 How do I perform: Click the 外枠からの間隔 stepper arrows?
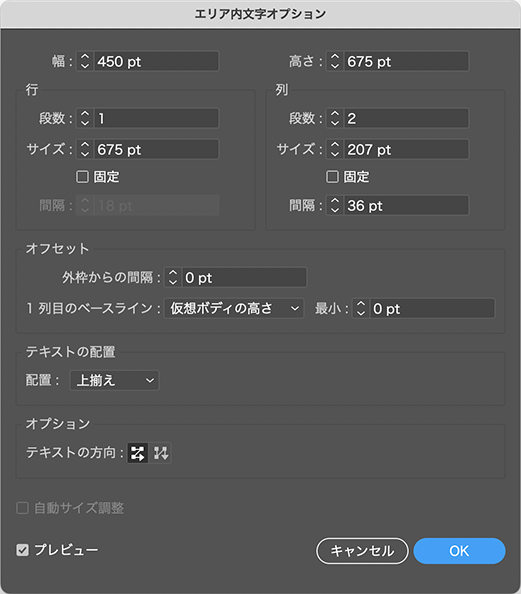pyautogui.click(x=173, y=277)
